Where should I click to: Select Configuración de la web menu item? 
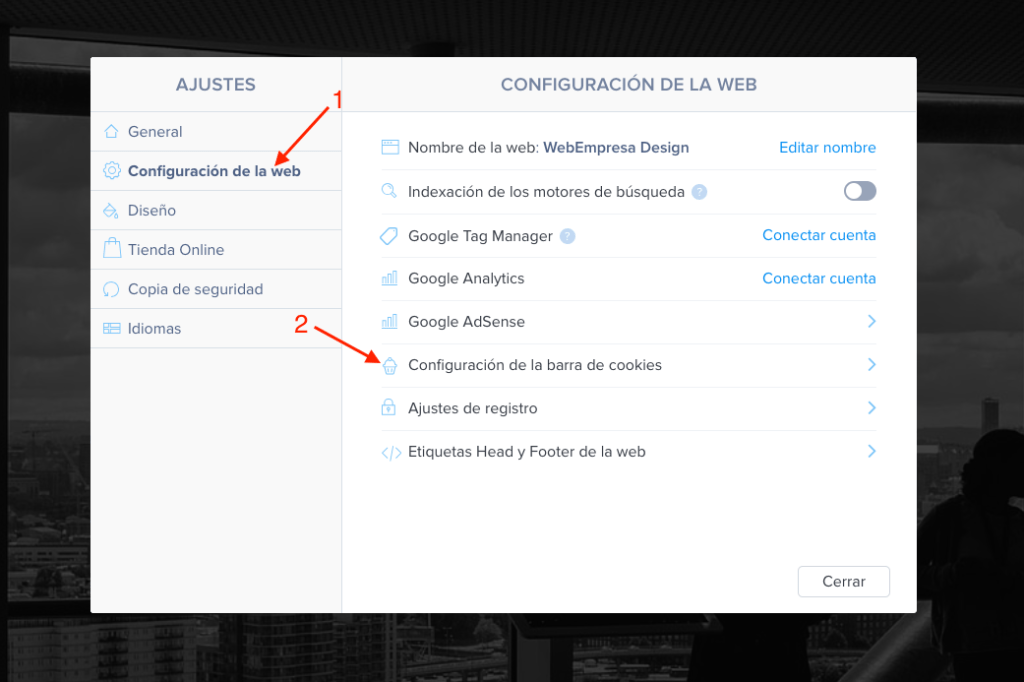(216, 170)
